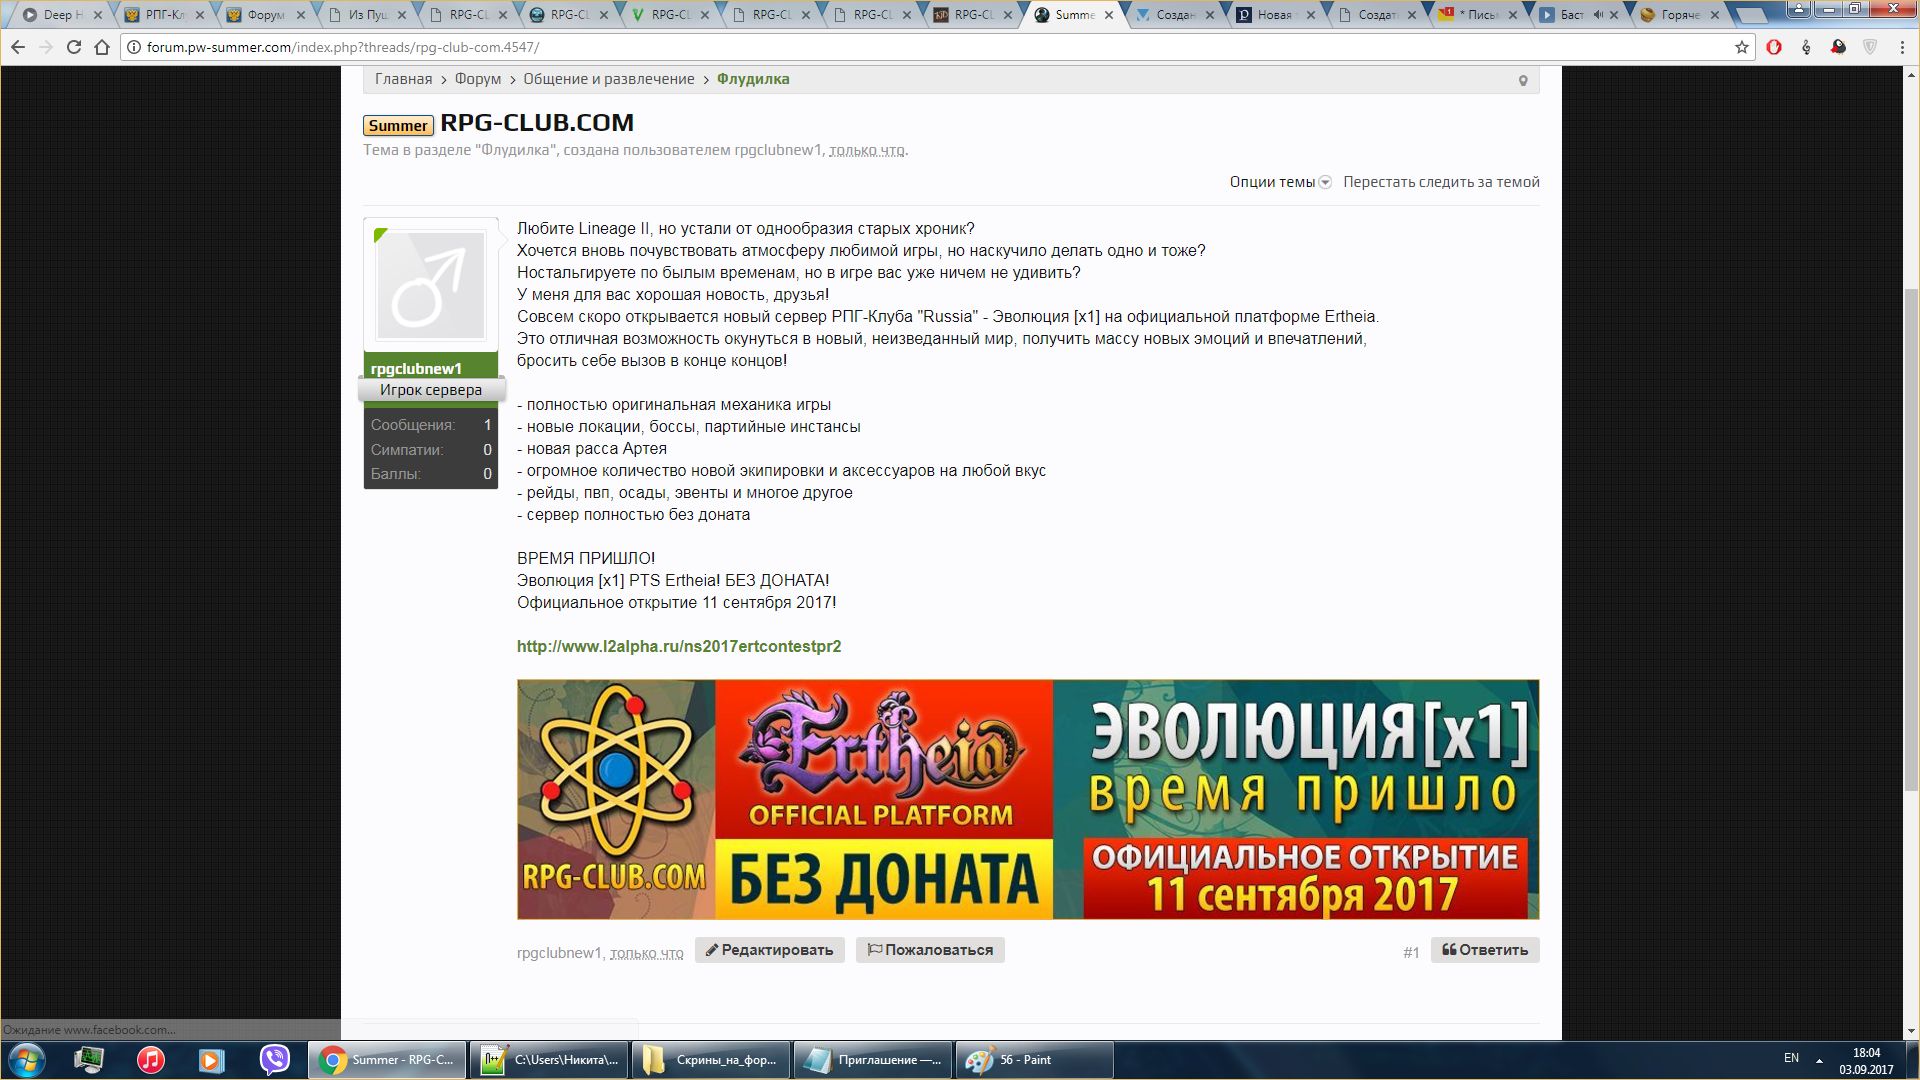Screen dimensions: 1920x1080
Task: Click the user icon in Chrome title bar
Action: (x=1798, y=9)
